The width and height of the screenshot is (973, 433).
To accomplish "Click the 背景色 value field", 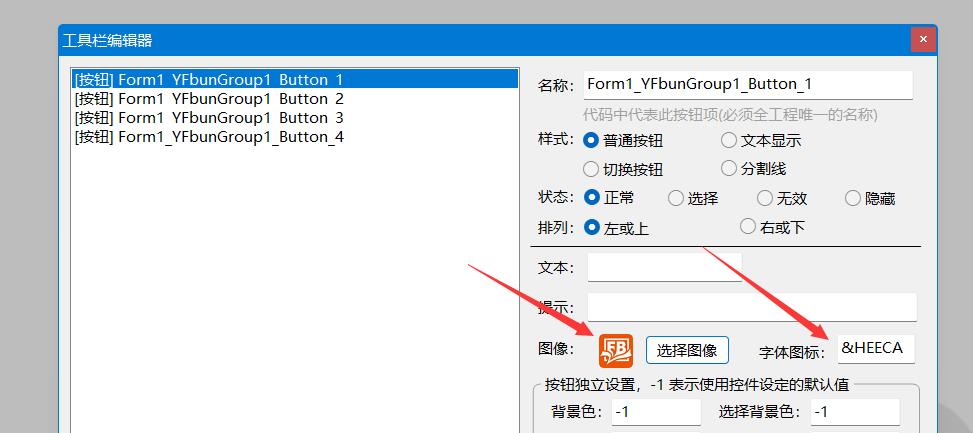I will coord(655,411).
